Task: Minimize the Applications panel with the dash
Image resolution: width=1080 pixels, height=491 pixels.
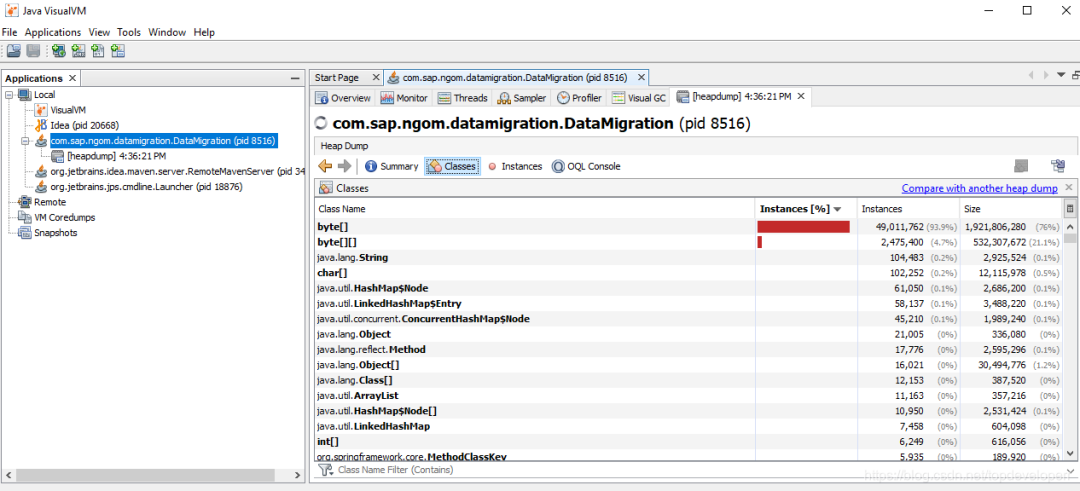Action: coord(295,79)
